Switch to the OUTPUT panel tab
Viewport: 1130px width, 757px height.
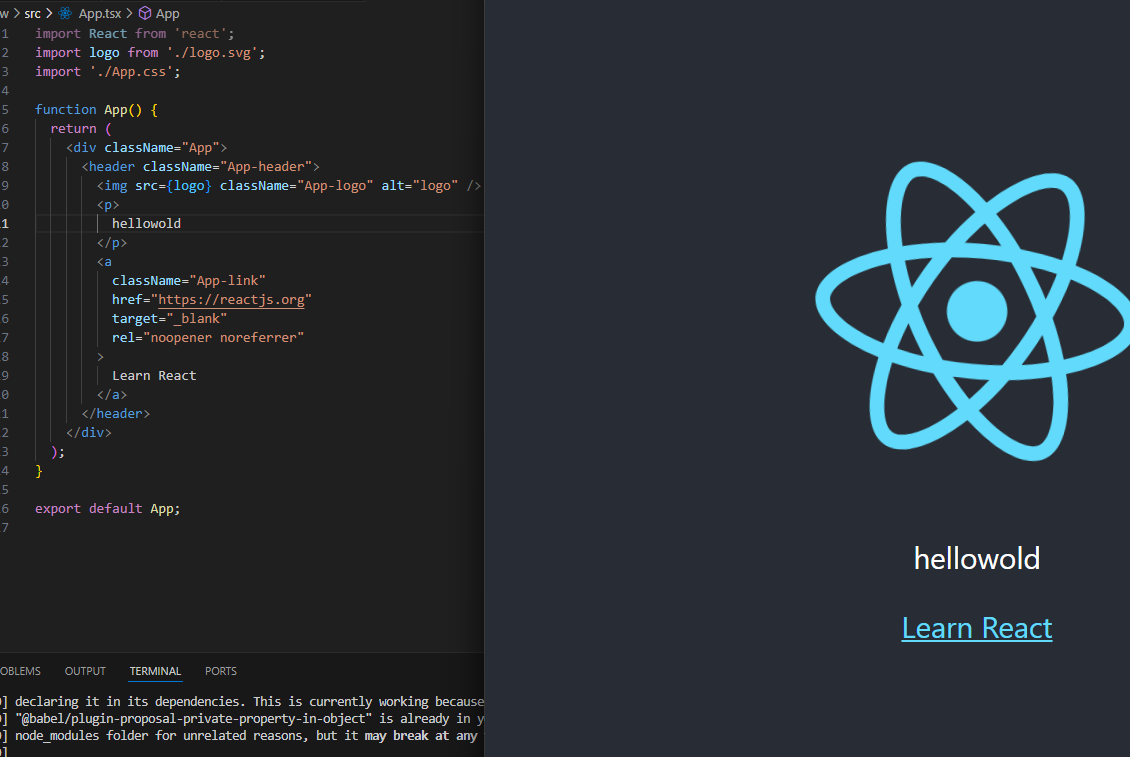(x=85, y=670)
